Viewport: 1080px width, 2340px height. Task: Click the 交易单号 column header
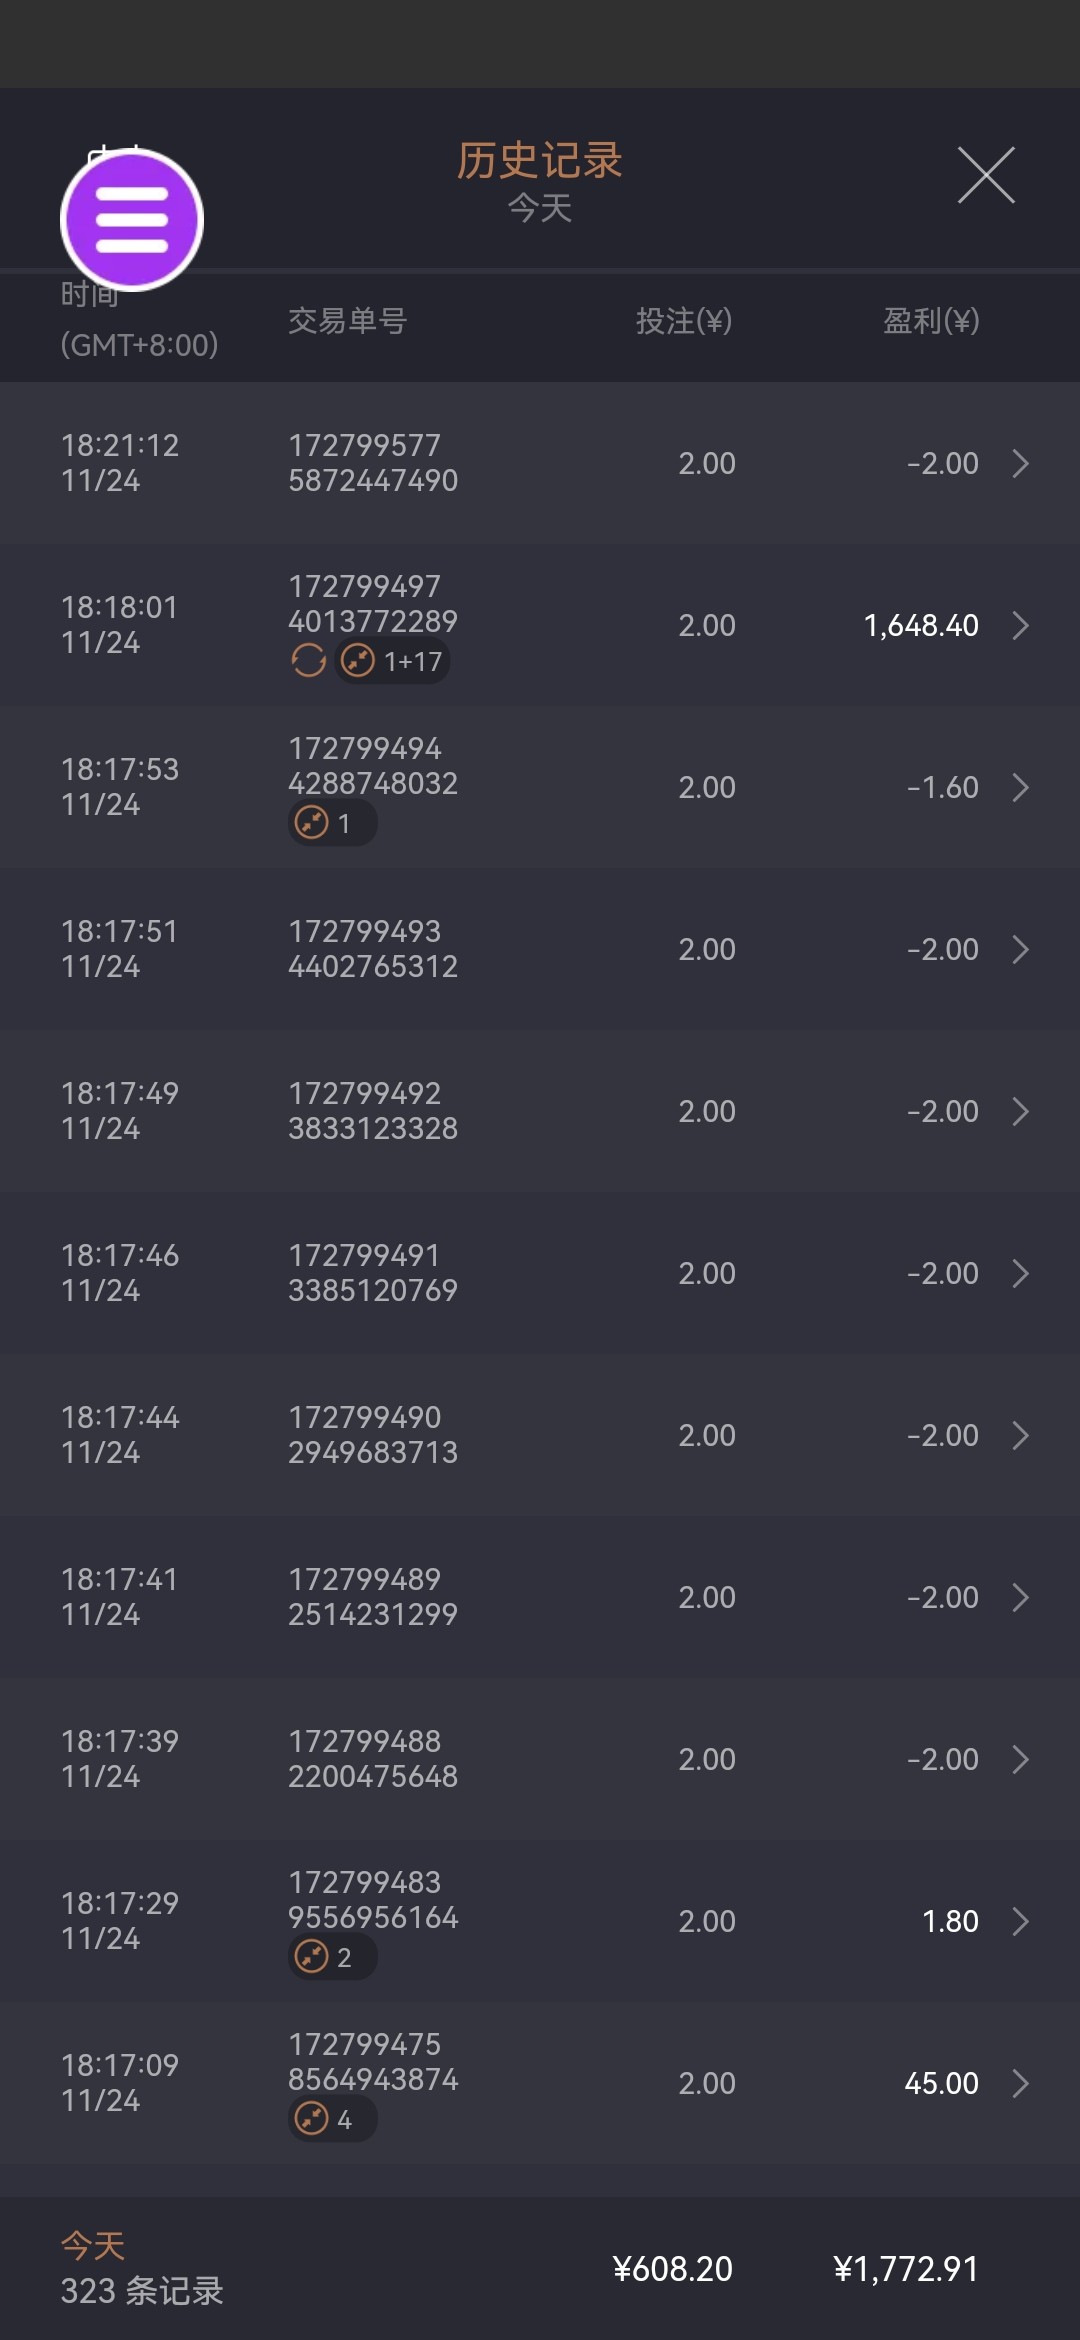click(x=347, y=321)
